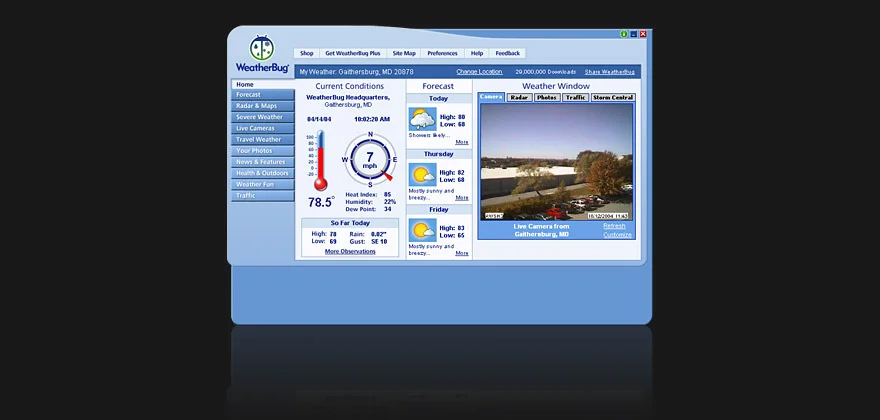Screen dimensions: 880x420
Task: Open the Shop menu
Action: tap(306, 53)
